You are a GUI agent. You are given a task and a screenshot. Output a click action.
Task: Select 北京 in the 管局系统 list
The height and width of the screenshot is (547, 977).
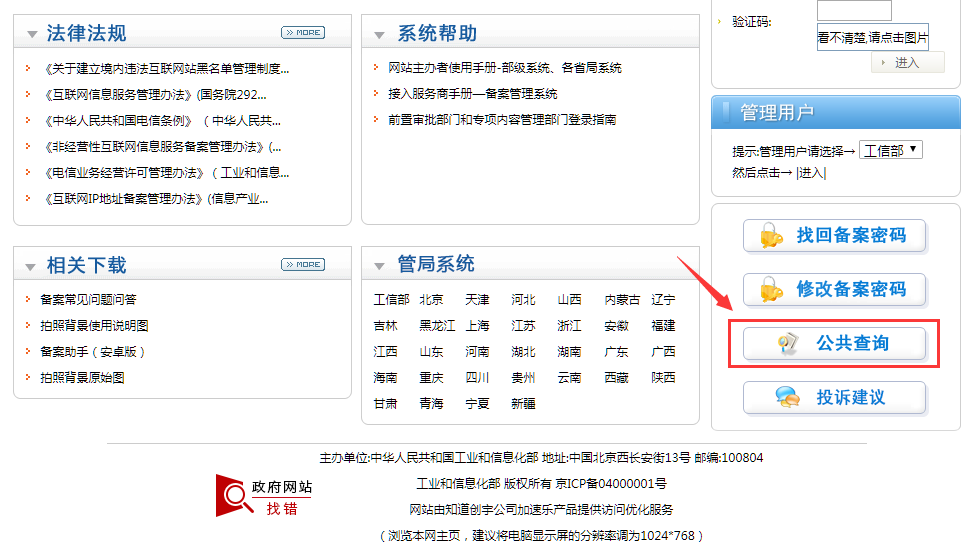431,300
